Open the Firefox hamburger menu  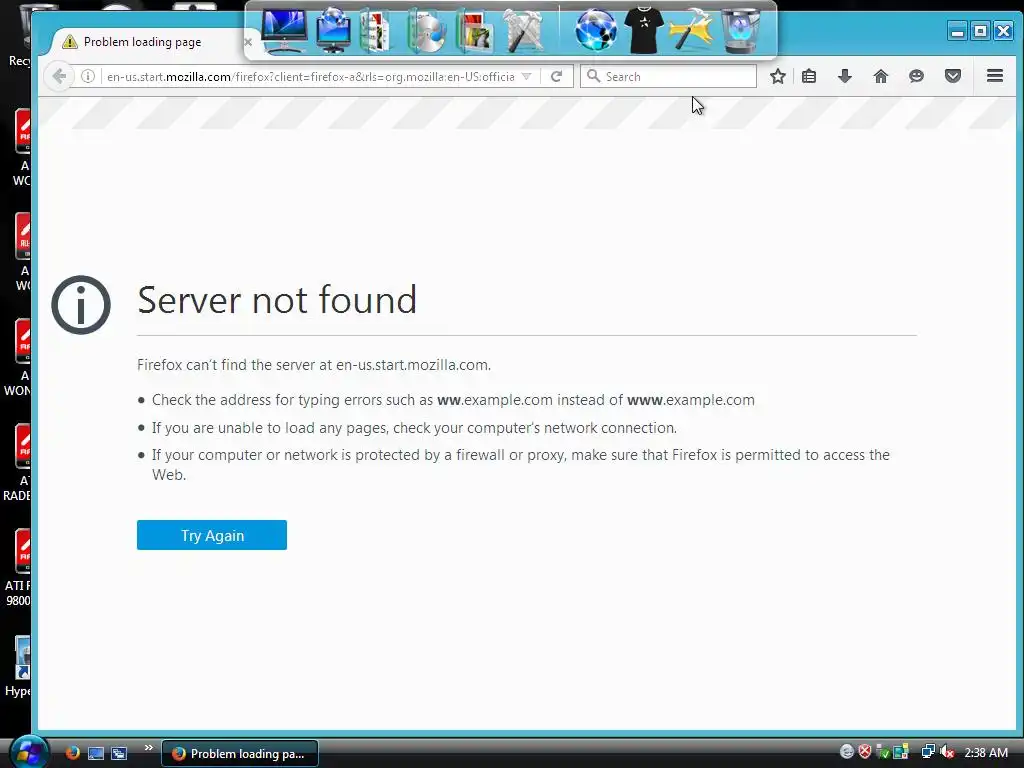(x=995, y=76)
